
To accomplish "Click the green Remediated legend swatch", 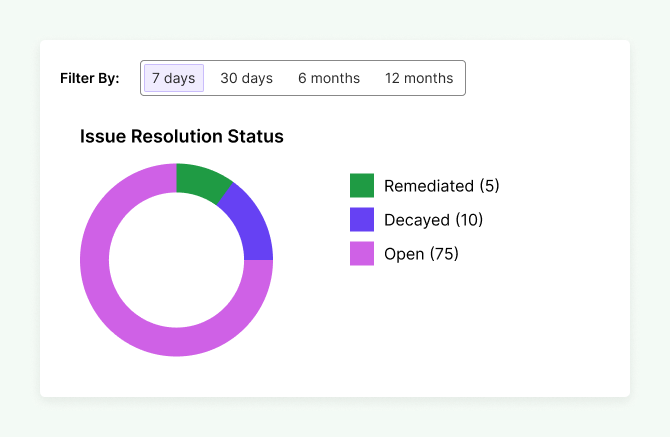I will coord(362,185).
